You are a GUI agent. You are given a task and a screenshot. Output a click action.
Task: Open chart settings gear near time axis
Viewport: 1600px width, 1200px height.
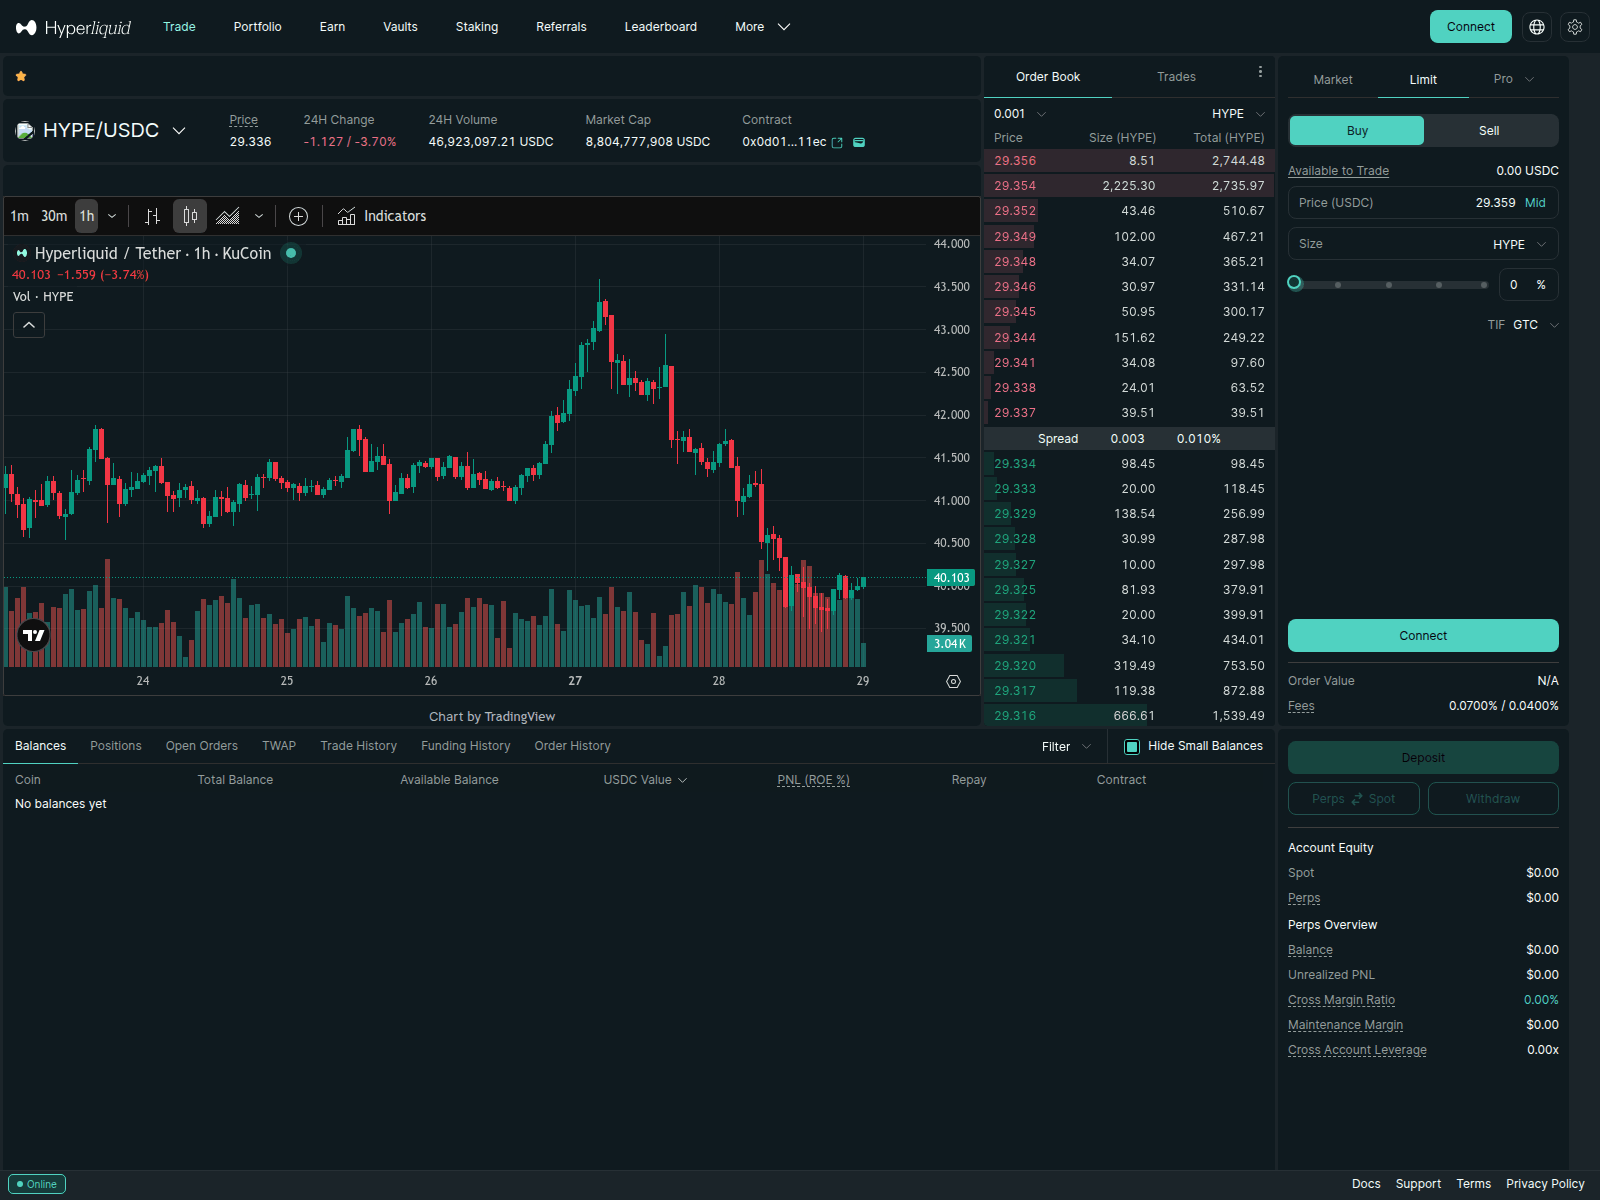pyautogui.click(x=953, y=681)
